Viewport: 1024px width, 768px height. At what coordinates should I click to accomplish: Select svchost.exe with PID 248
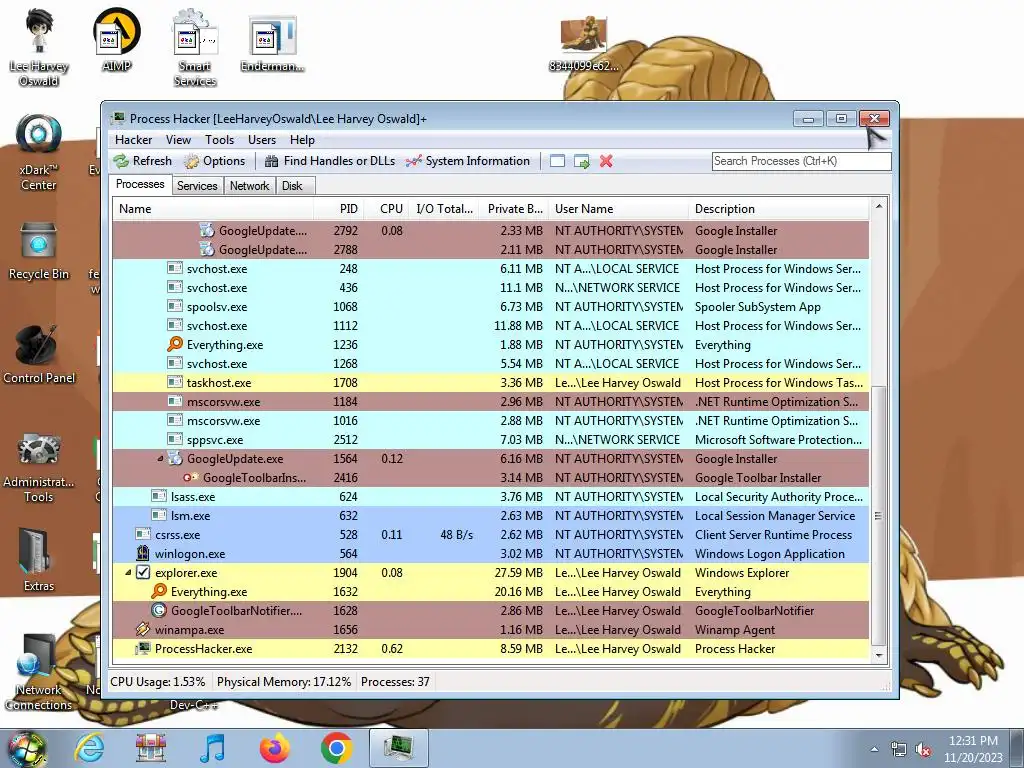coord(490,268)
